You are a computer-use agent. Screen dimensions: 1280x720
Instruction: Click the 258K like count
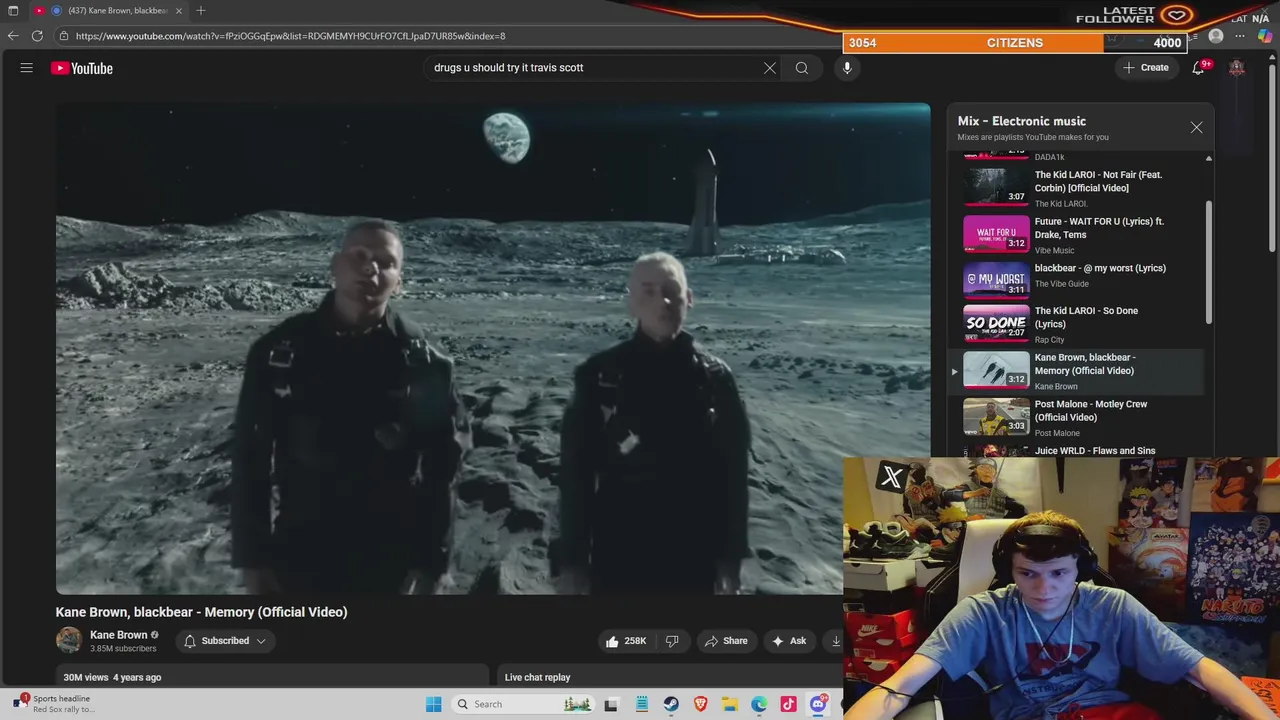pyautogui.click(x=635, y=641)
